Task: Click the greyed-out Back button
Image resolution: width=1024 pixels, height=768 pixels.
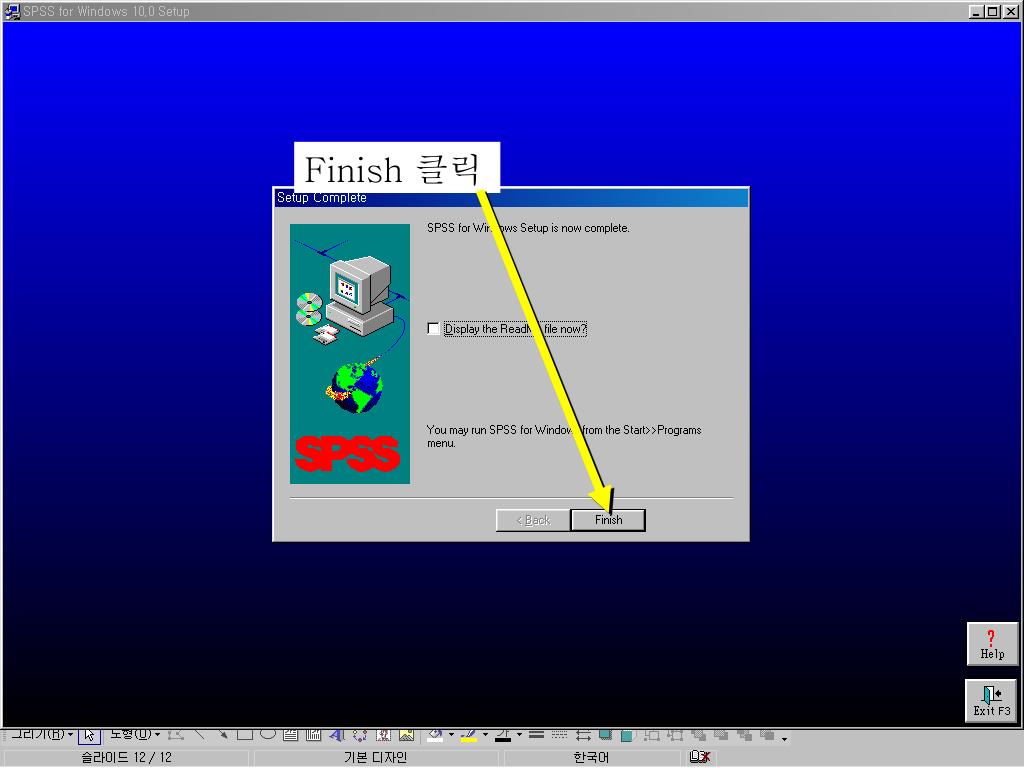Action: [x=533, y=520]
